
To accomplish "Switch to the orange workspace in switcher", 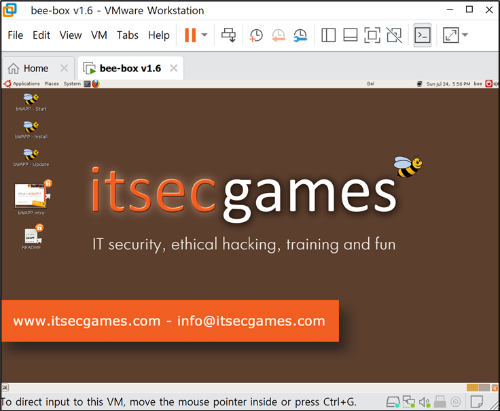I will [x=472, y=387].
